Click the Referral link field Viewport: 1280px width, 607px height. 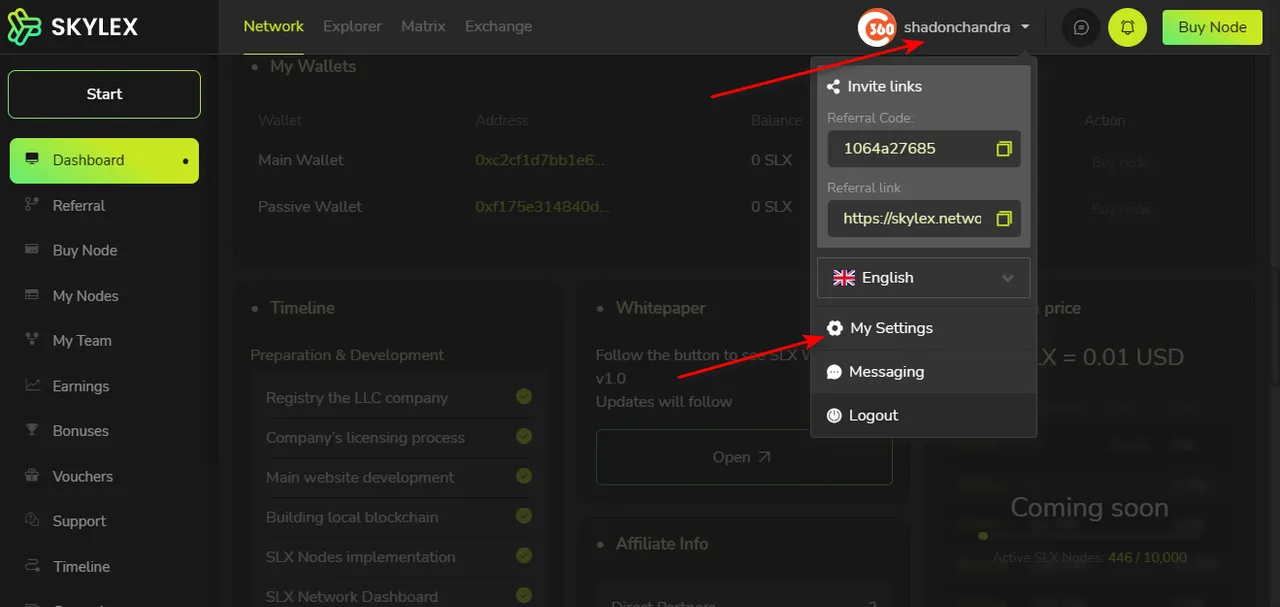coord(924,218)
